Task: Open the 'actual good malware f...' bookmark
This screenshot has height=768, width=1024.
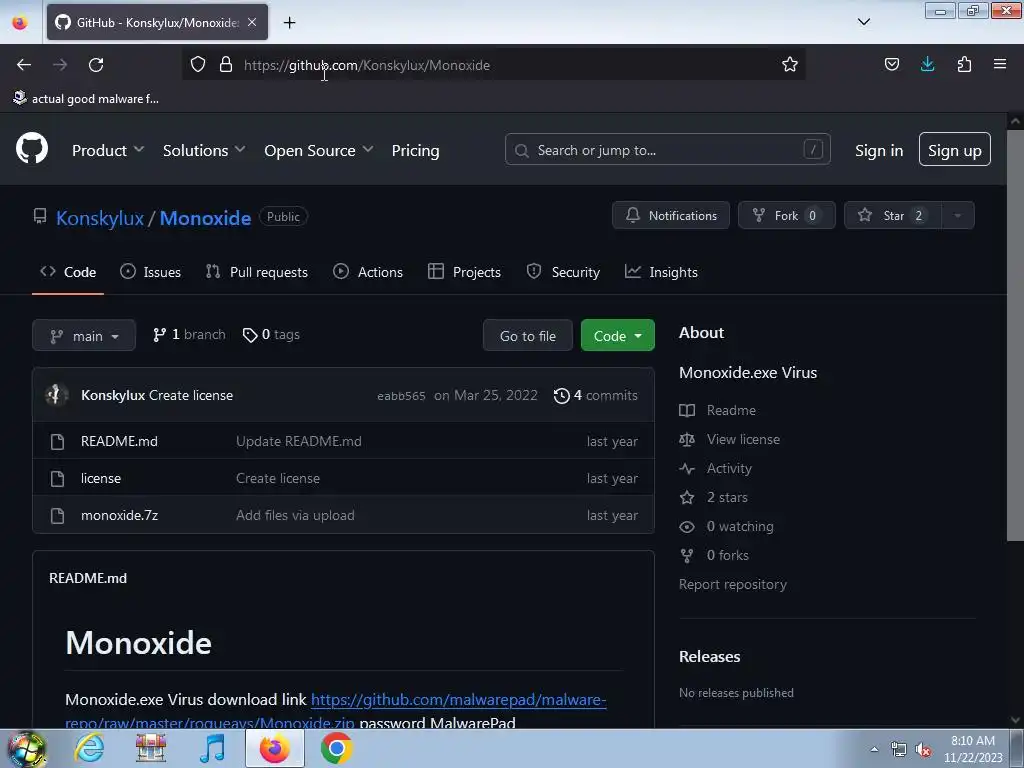Action: (86, 99)
